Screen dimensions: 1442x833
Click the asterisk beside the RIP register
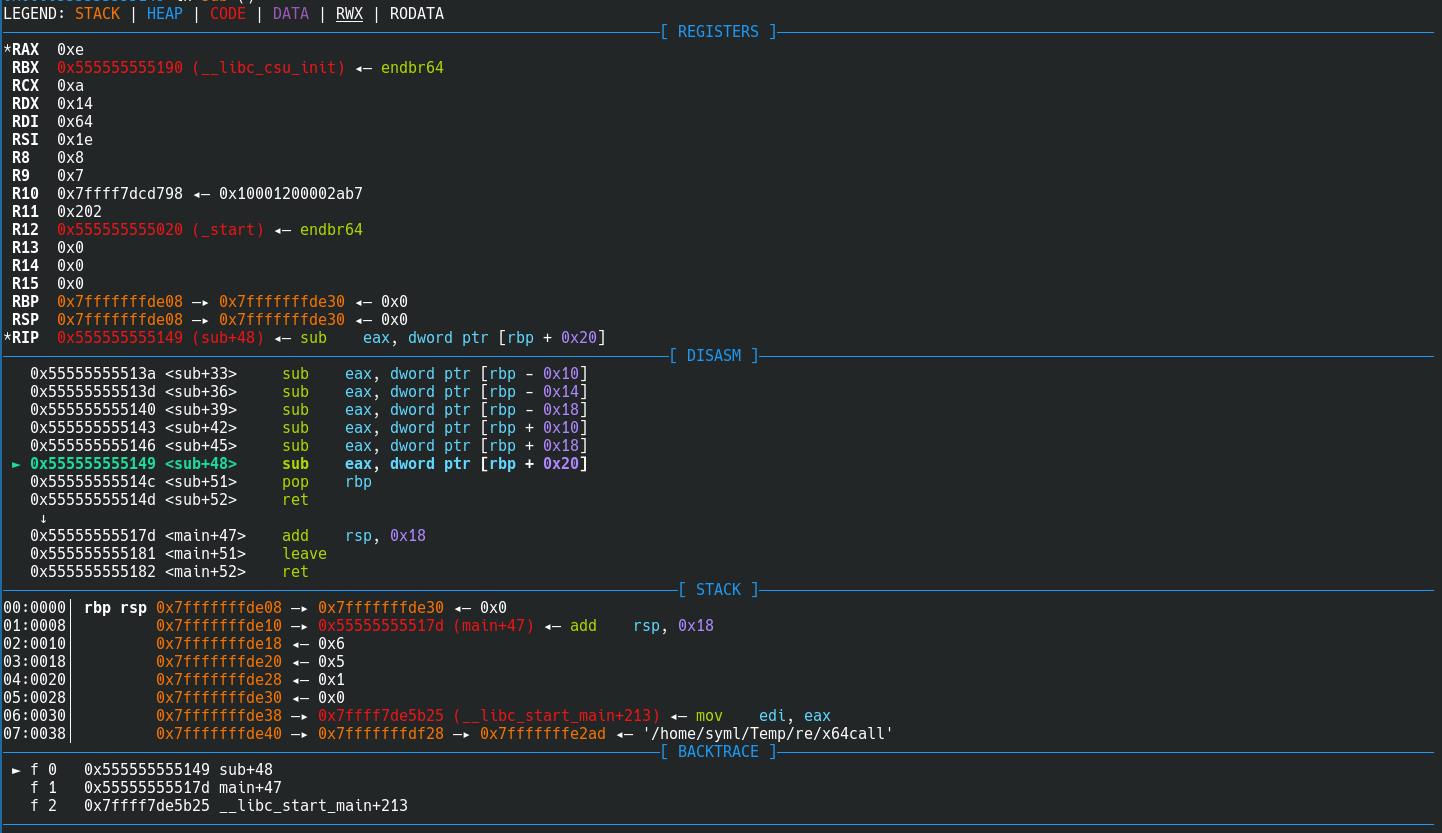[7, 338]
